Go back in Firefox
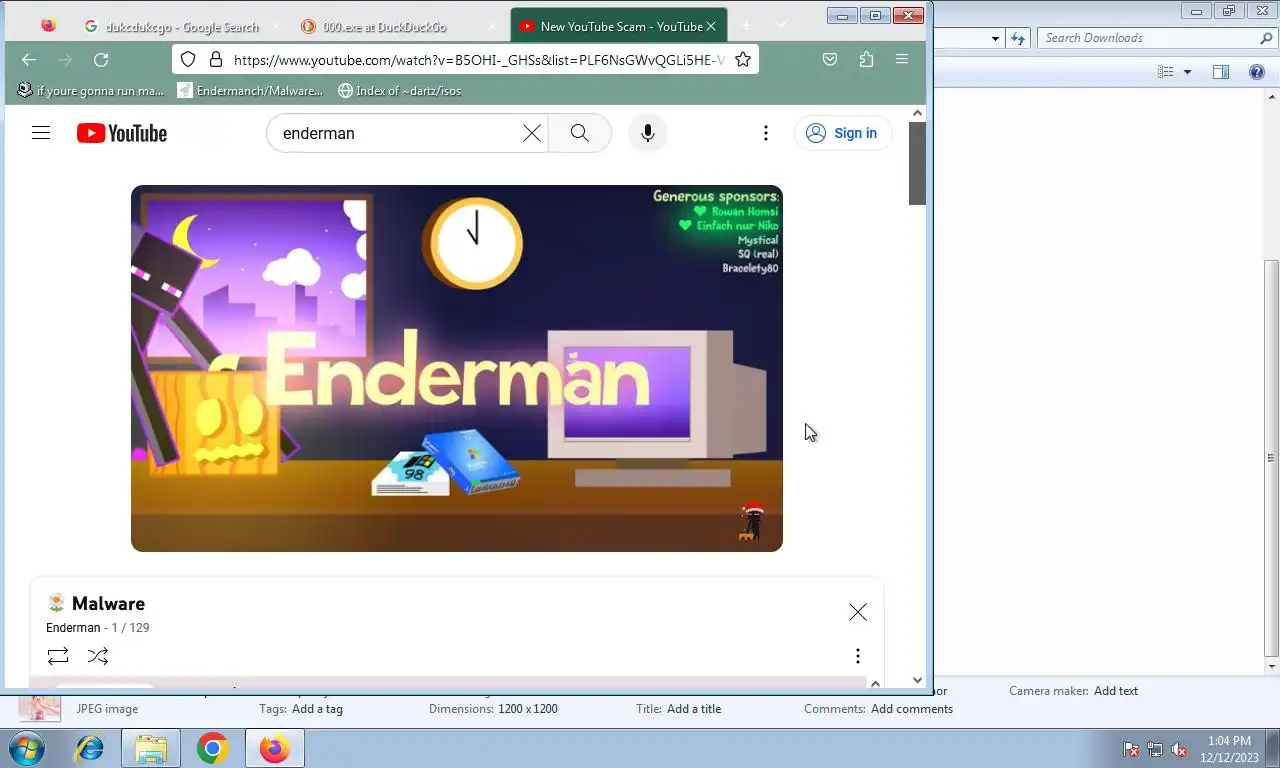This screenshot has width=1280, height=768. [29, 60]
